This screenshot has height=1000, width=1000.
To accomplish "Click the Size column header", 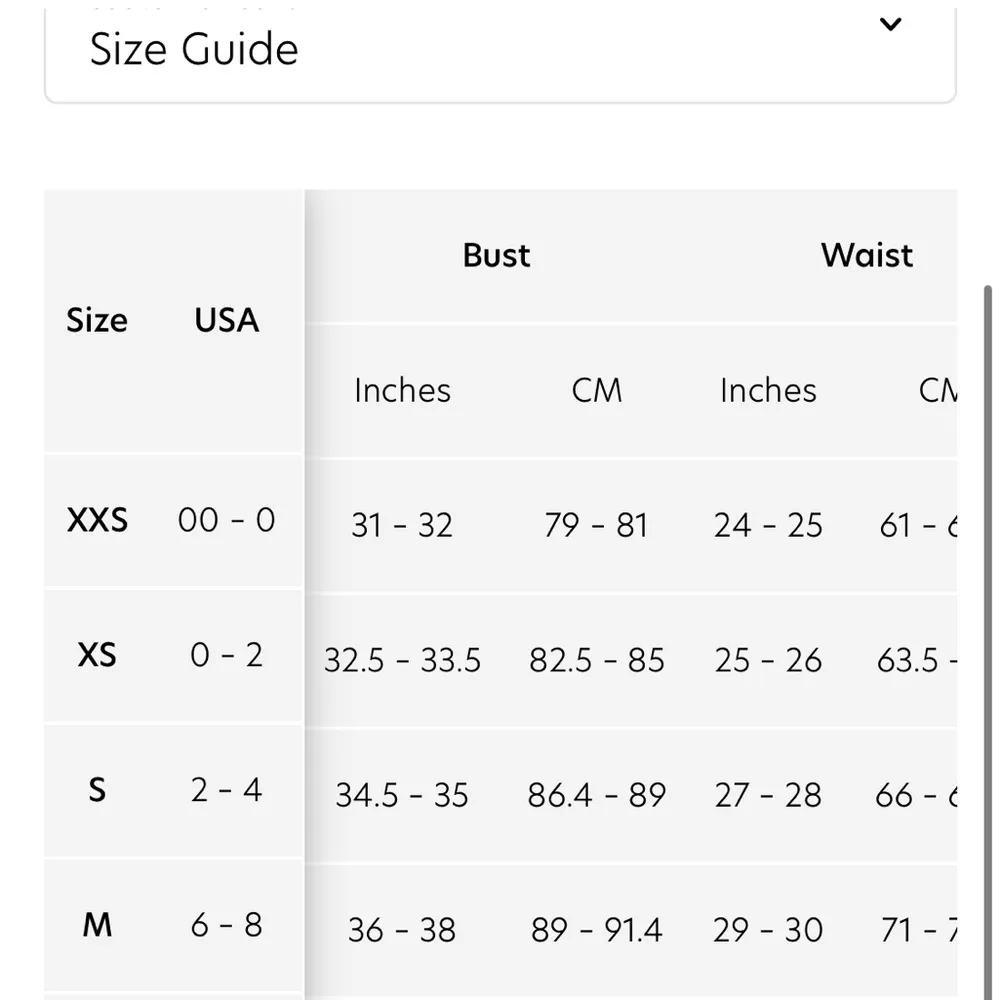I will [97, 320].
